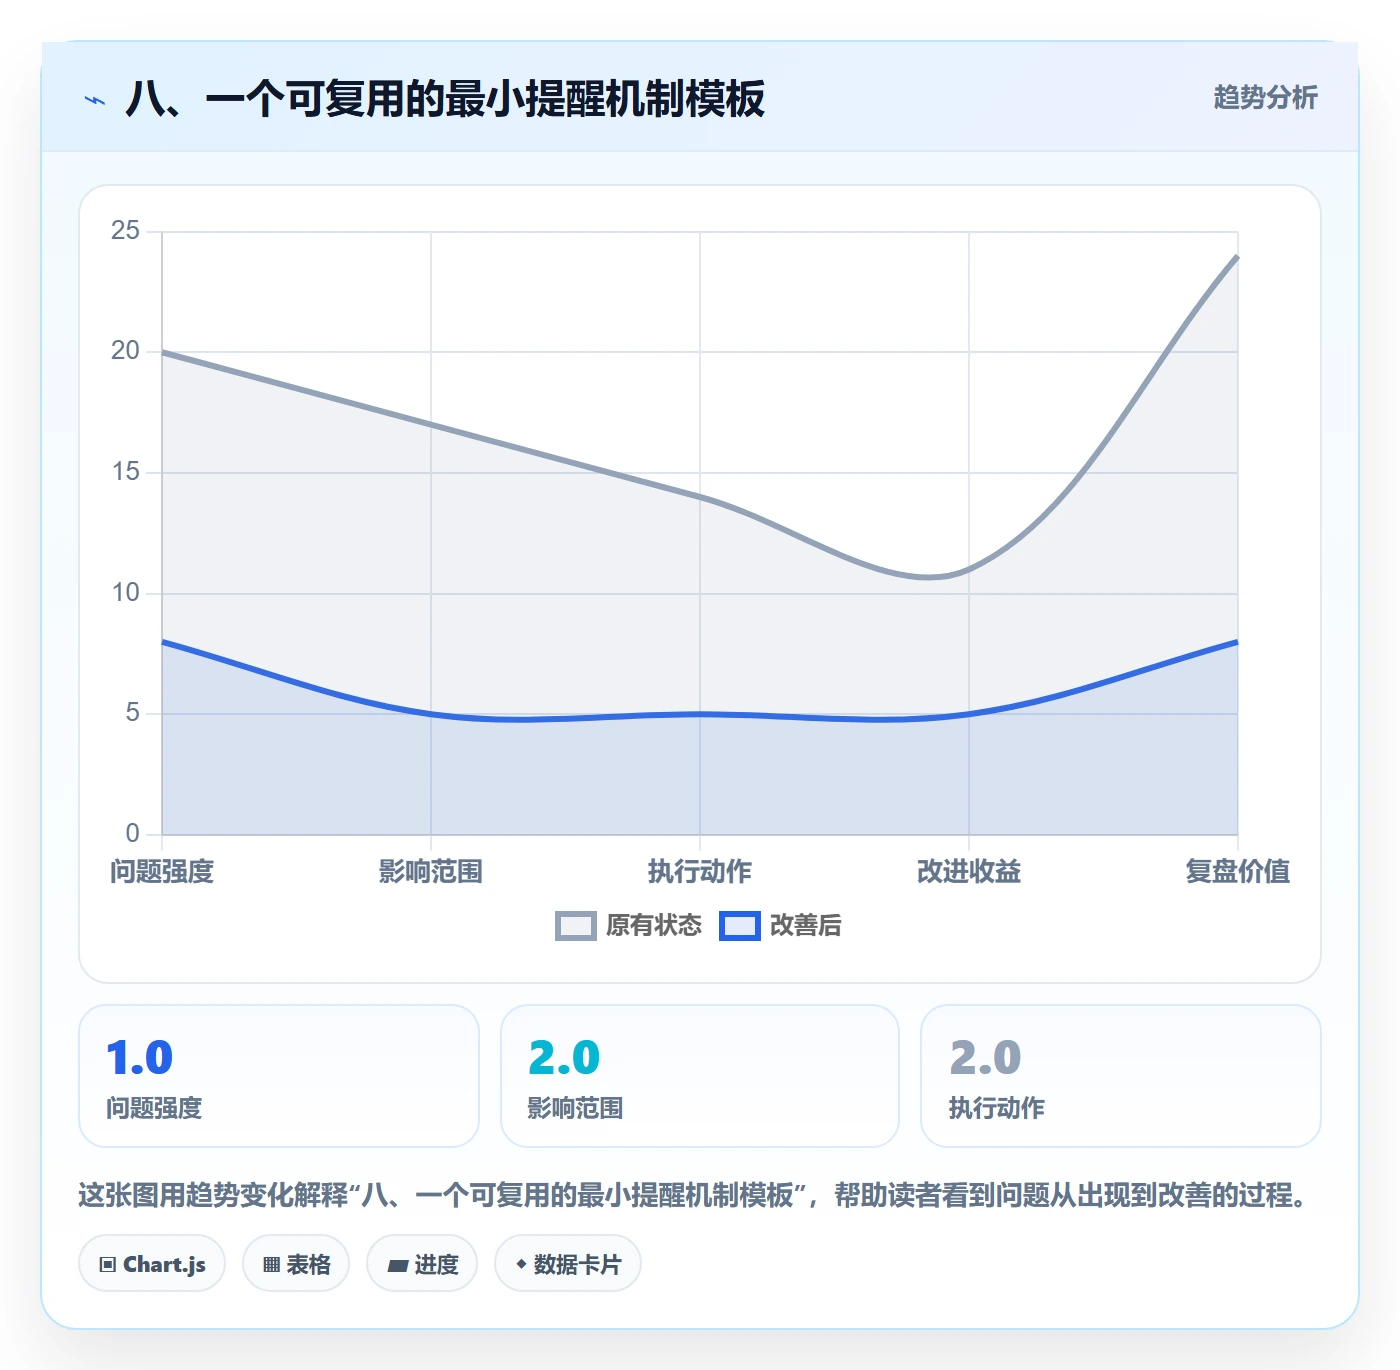This screenshot has height=1370, width=1400.
Task: Click the 复盘价值 x-axis label
Action: point(1238,872)
